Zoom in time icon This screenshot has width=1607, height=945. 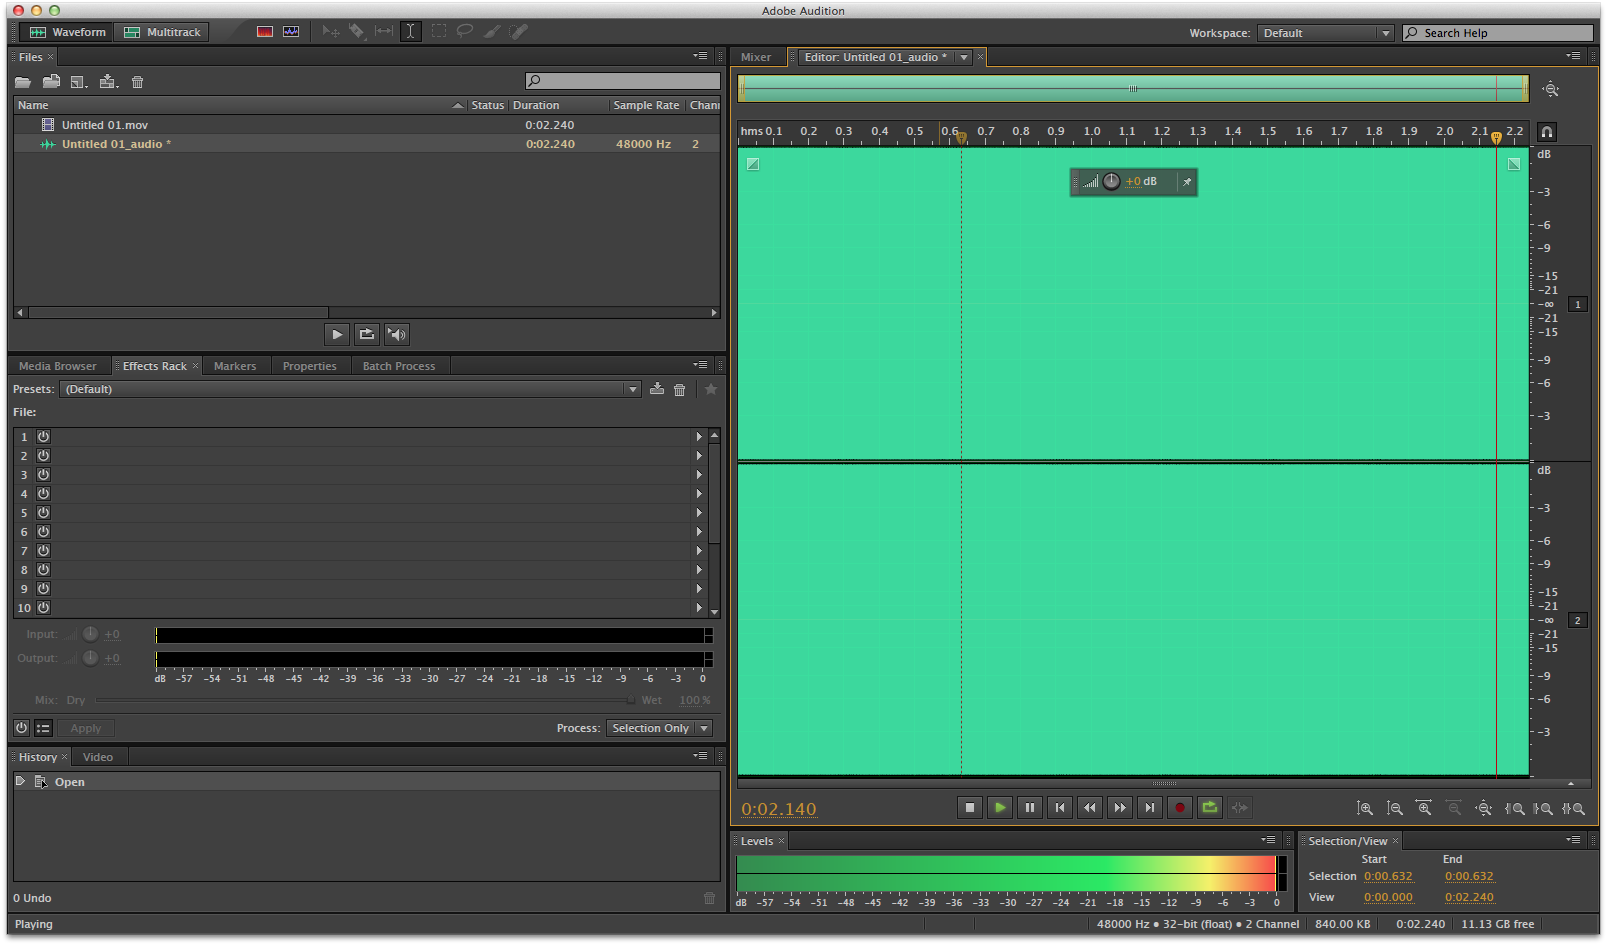click(x=1424, y=808)
